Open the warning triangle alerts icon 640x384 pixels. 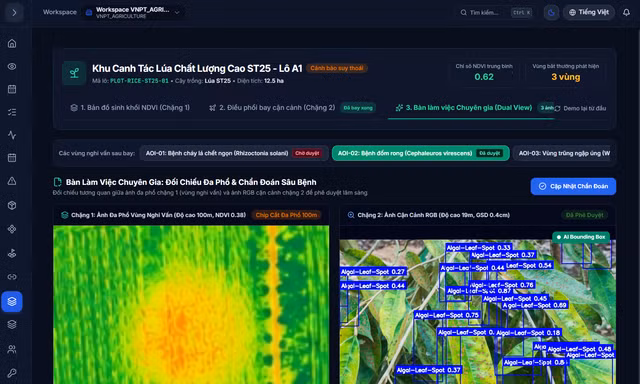[x=12, y=181]
